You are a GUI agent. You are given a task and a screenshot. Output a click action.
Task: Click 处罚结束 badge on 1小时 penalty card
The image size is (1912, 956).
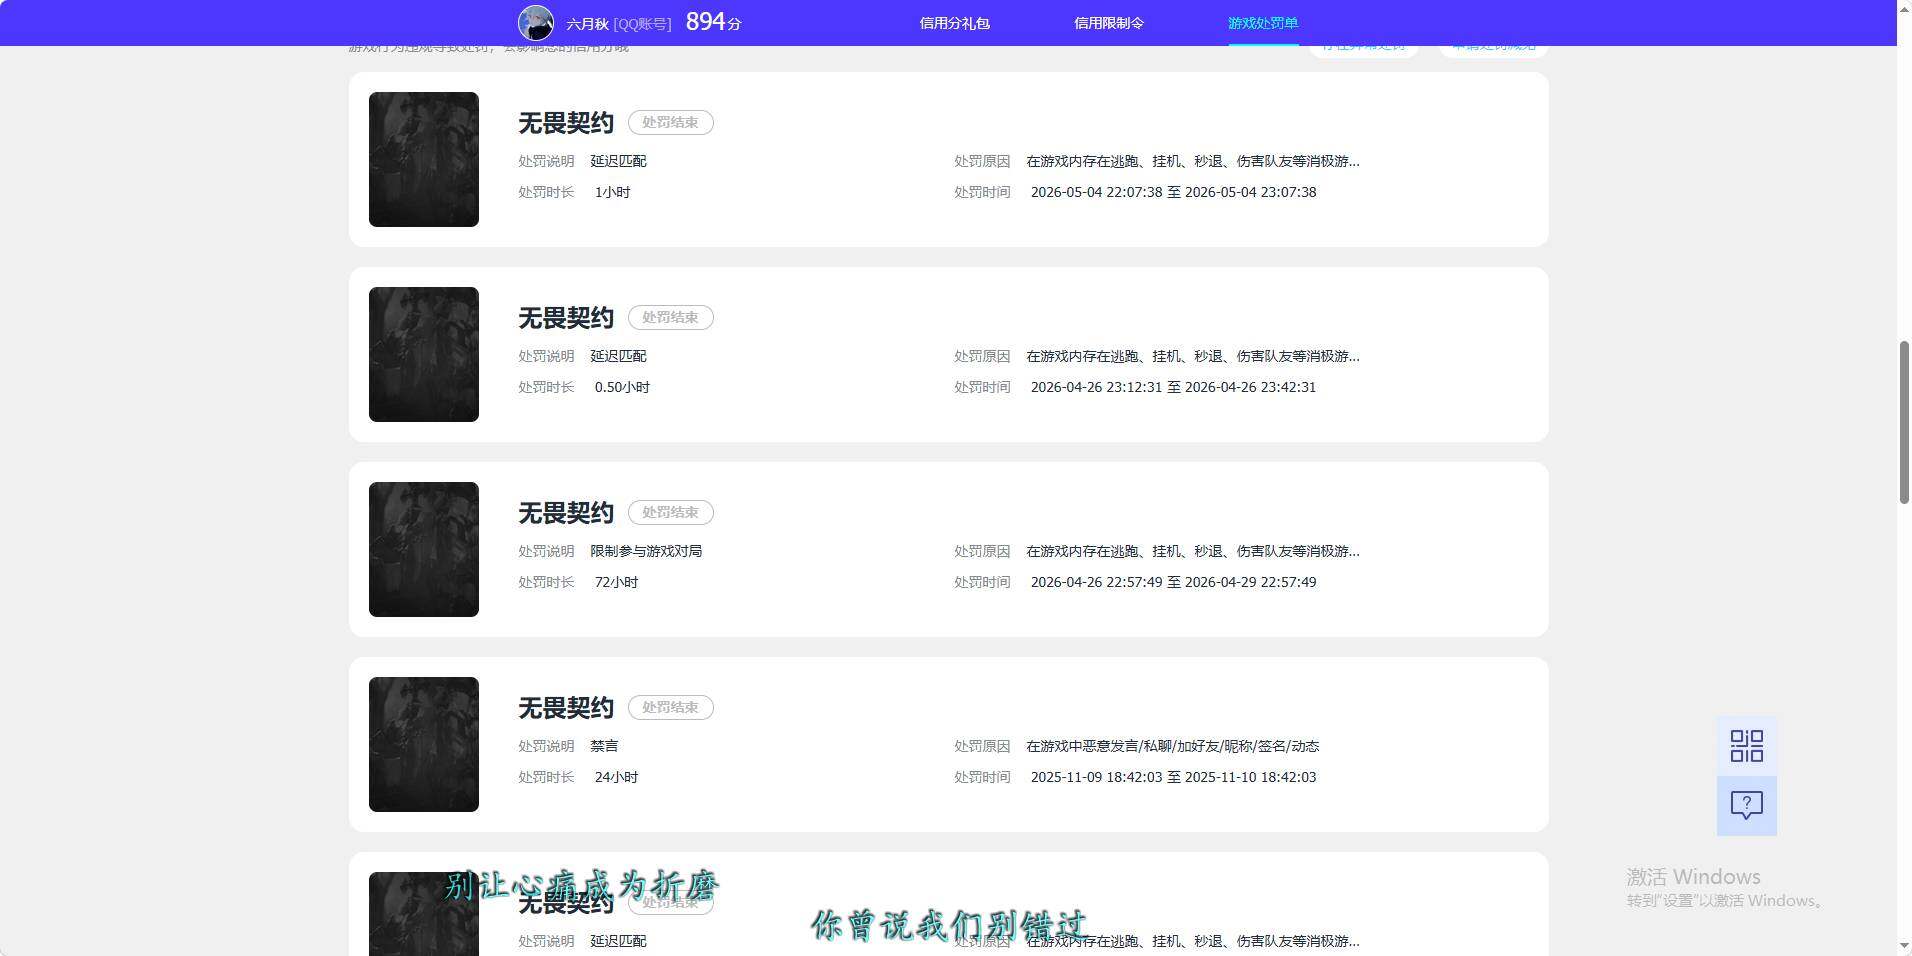(670, 122)
